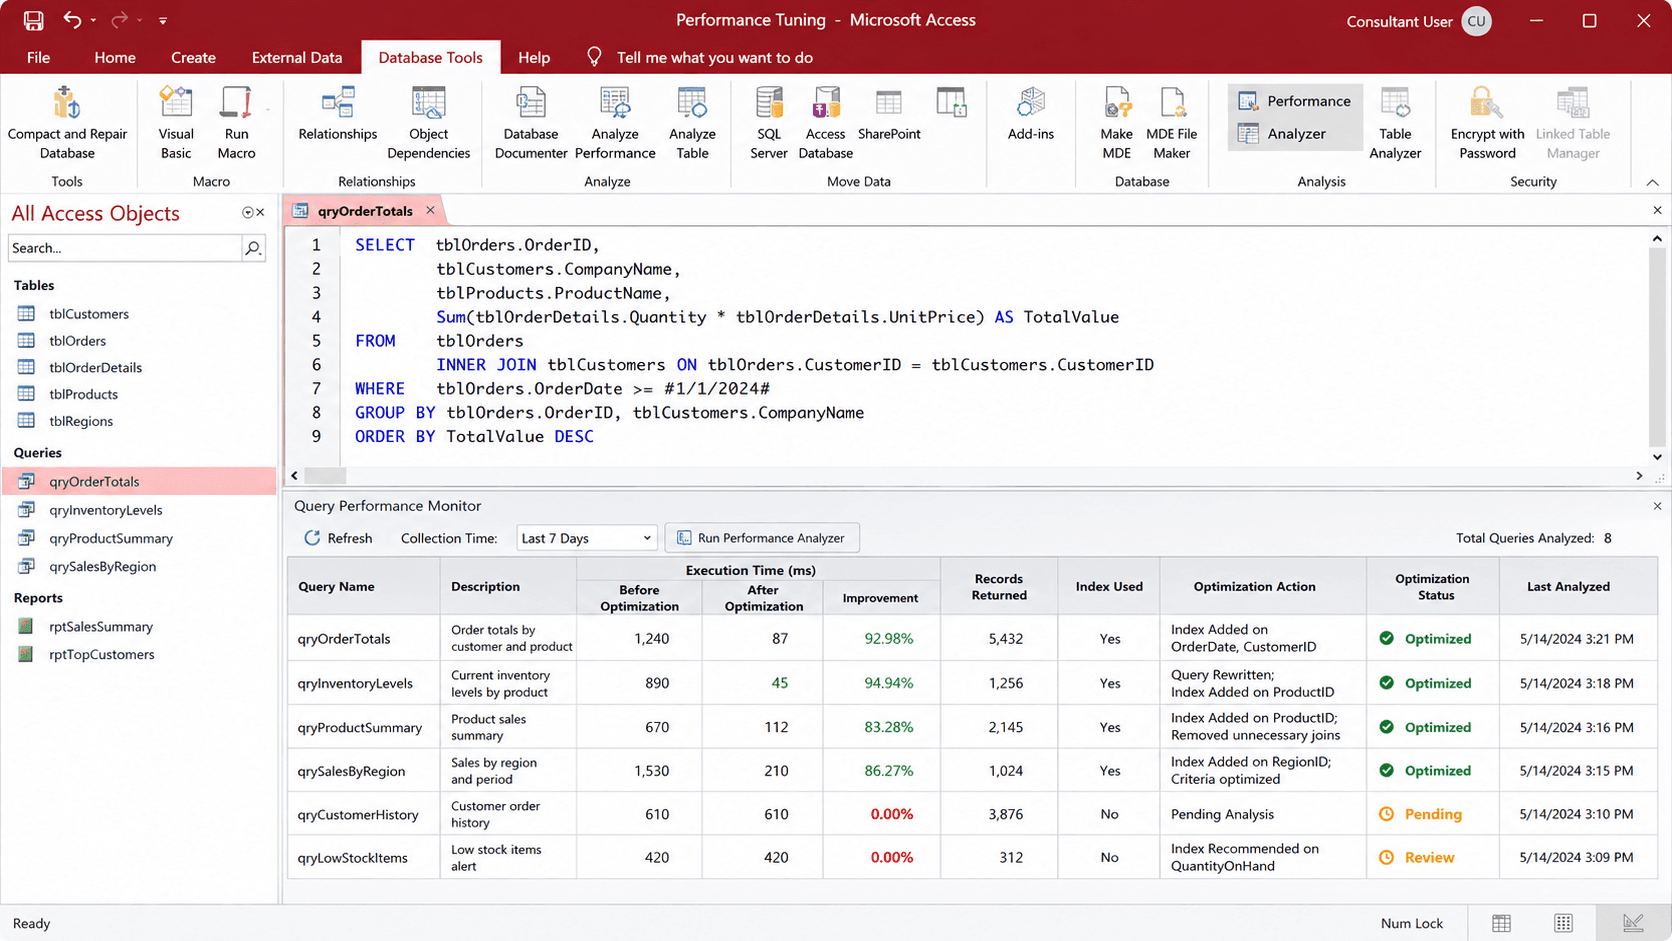Select the qryOrderTotals document tab
This screenshot has width=1672, height=941.
click(x=365, y=211)
